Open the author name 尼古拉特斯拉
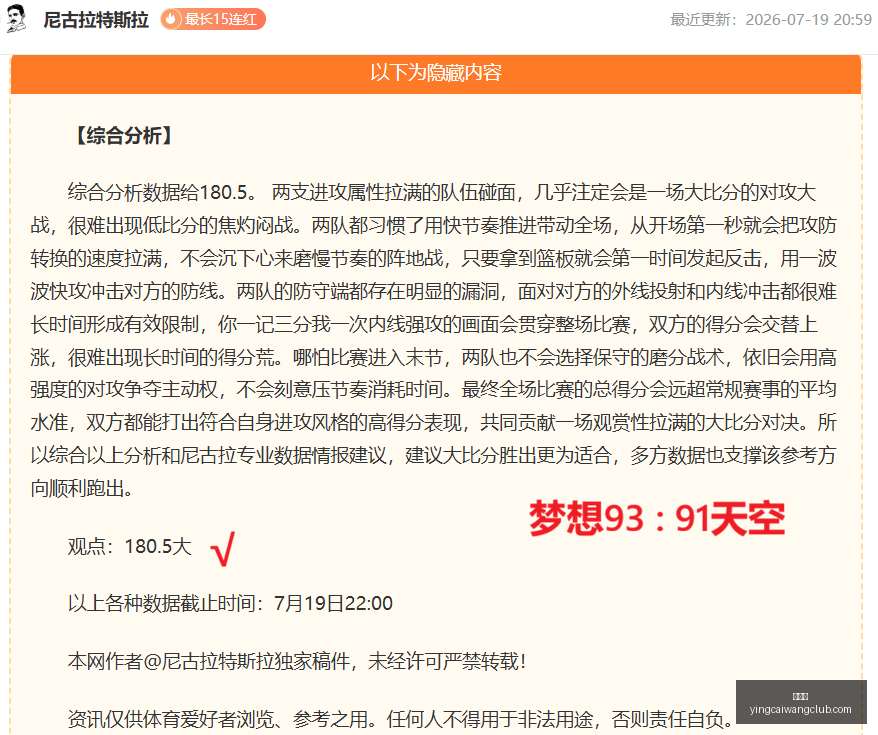 pos(96,20)
